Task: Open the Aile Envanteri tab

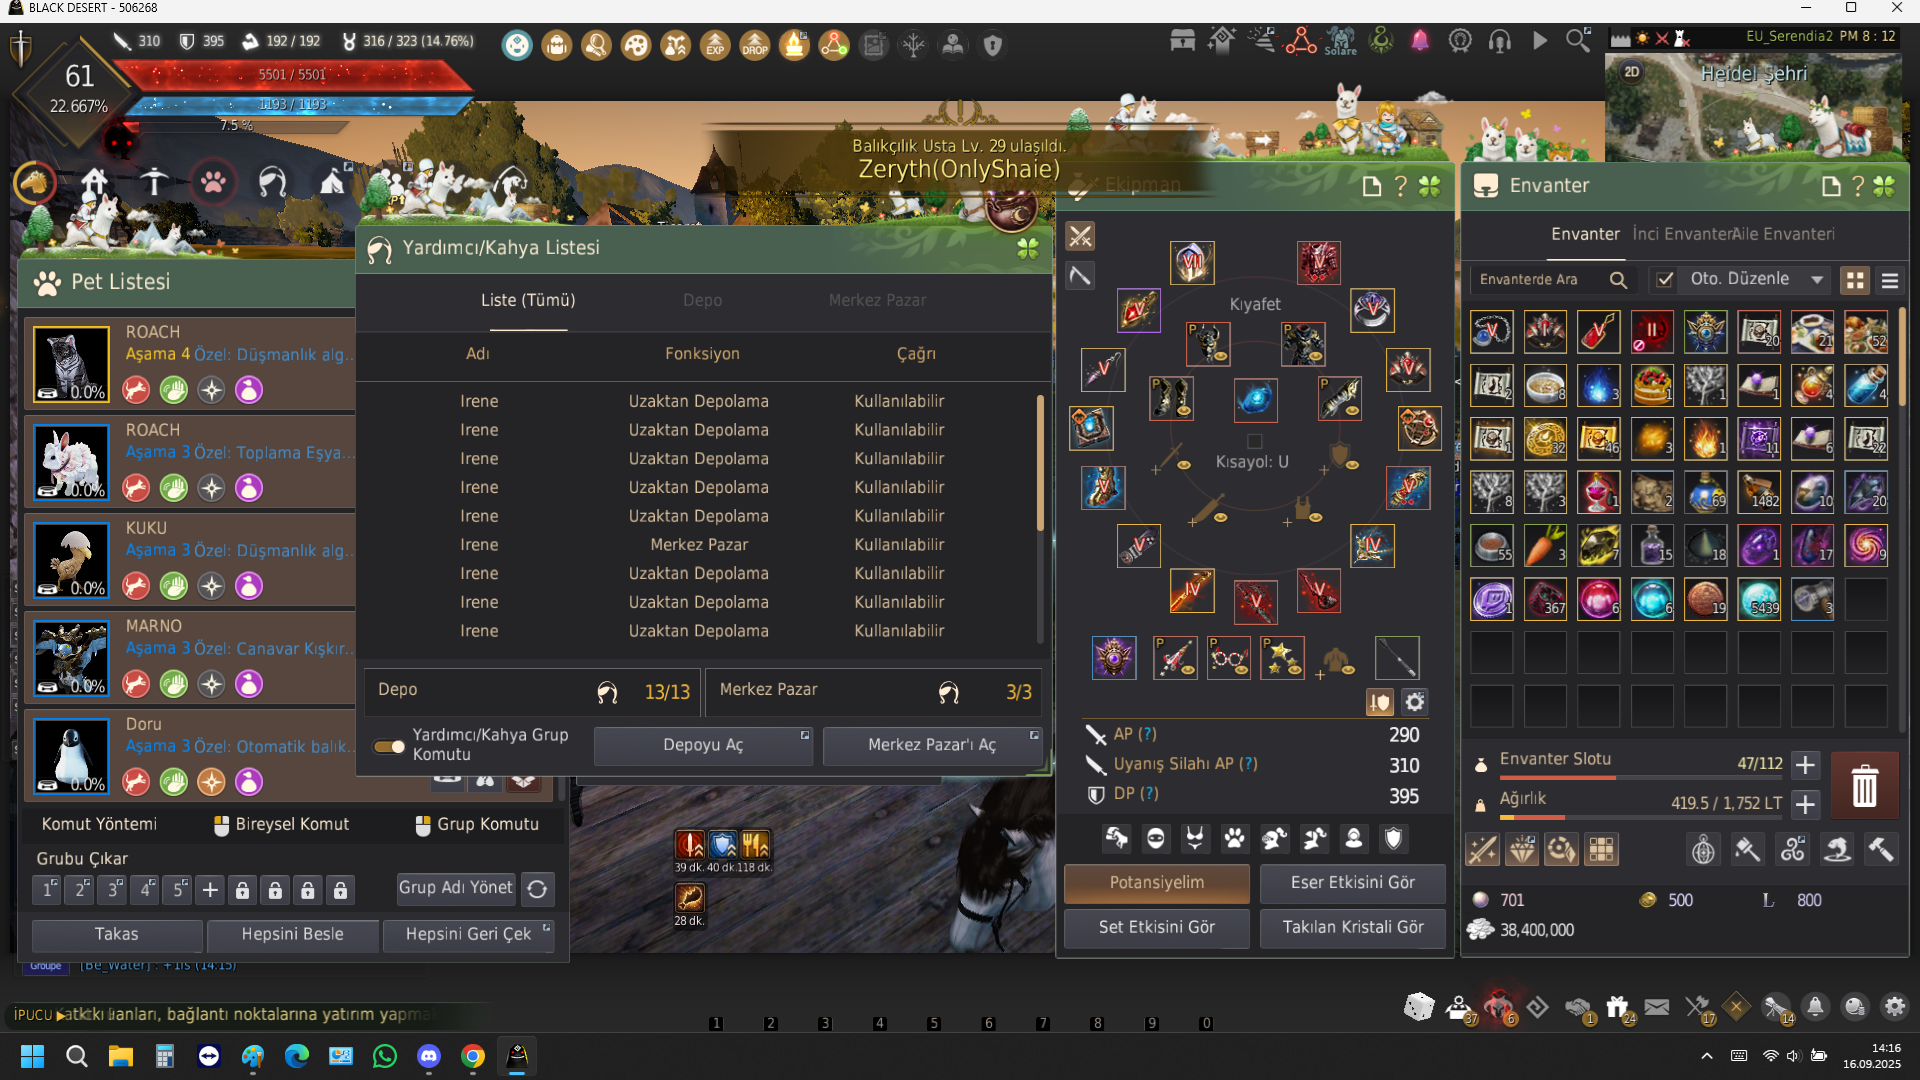Action: tap(1785, 234)
